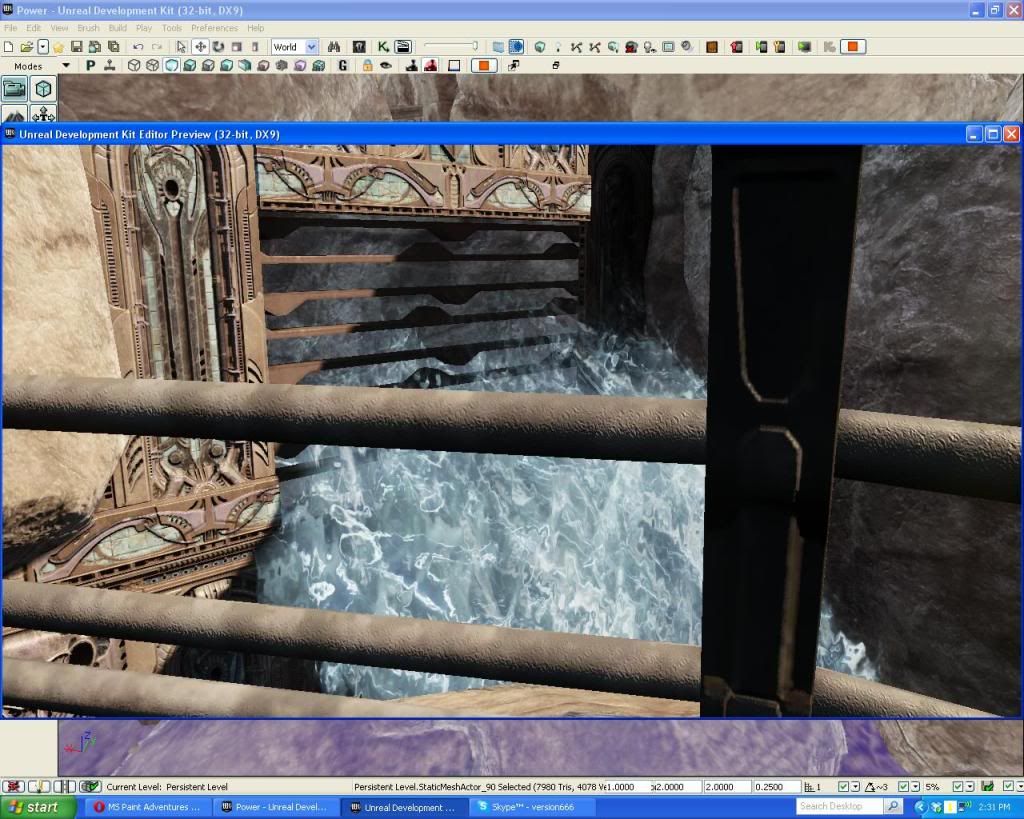Image resolution: width=1024 pixels, height=819 pixels.
Task: Open the scale snap dropdown arrow
Action: (x=970, y=787)
